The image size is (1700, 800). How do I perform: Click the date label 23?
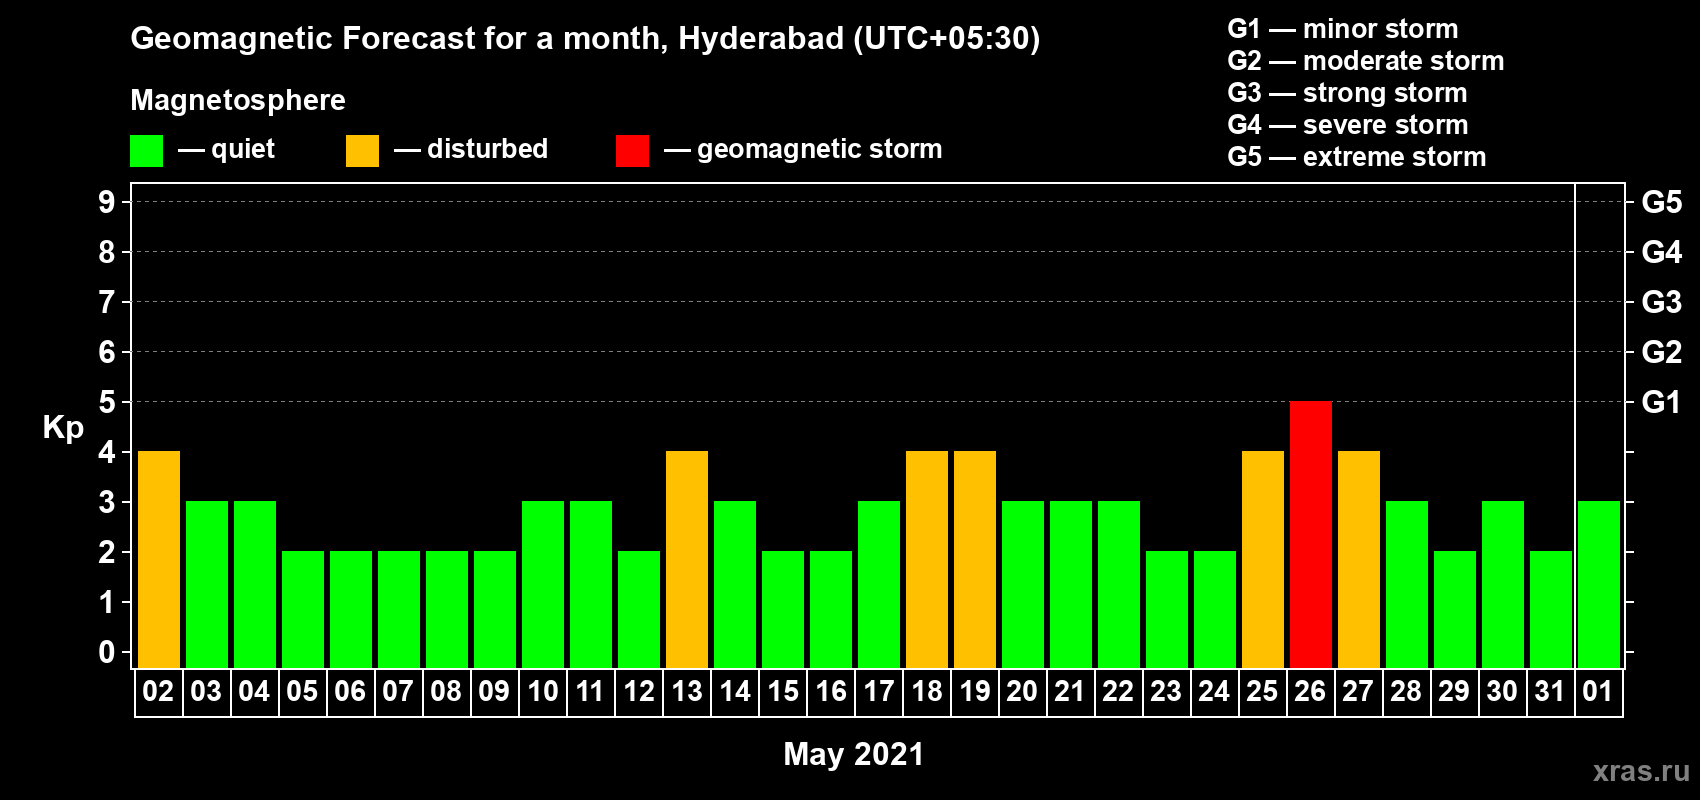tap(1166, 691)
